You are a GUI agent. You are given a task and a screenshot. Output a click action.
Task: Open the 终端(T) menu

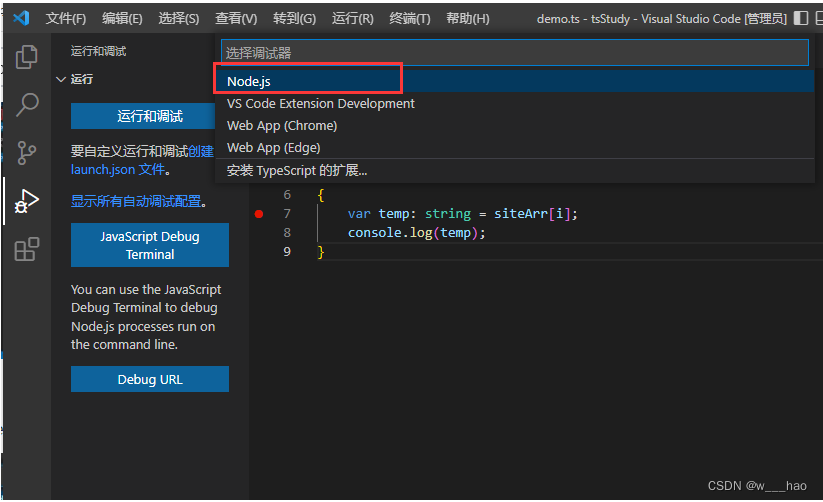click(x=409, y=19)
